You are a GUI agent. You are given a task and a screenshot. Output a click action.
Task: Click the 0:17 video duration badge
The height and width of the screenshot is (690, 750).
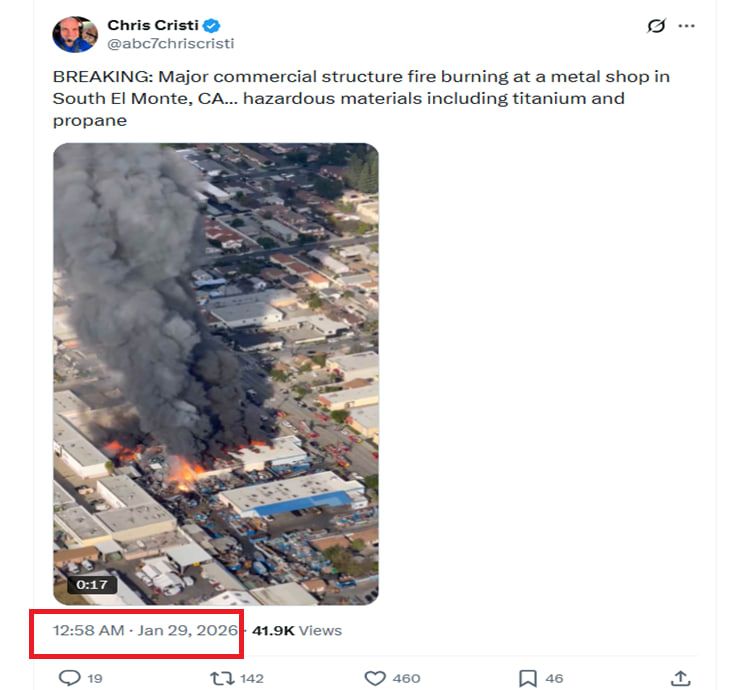click(x=91, y=585)
